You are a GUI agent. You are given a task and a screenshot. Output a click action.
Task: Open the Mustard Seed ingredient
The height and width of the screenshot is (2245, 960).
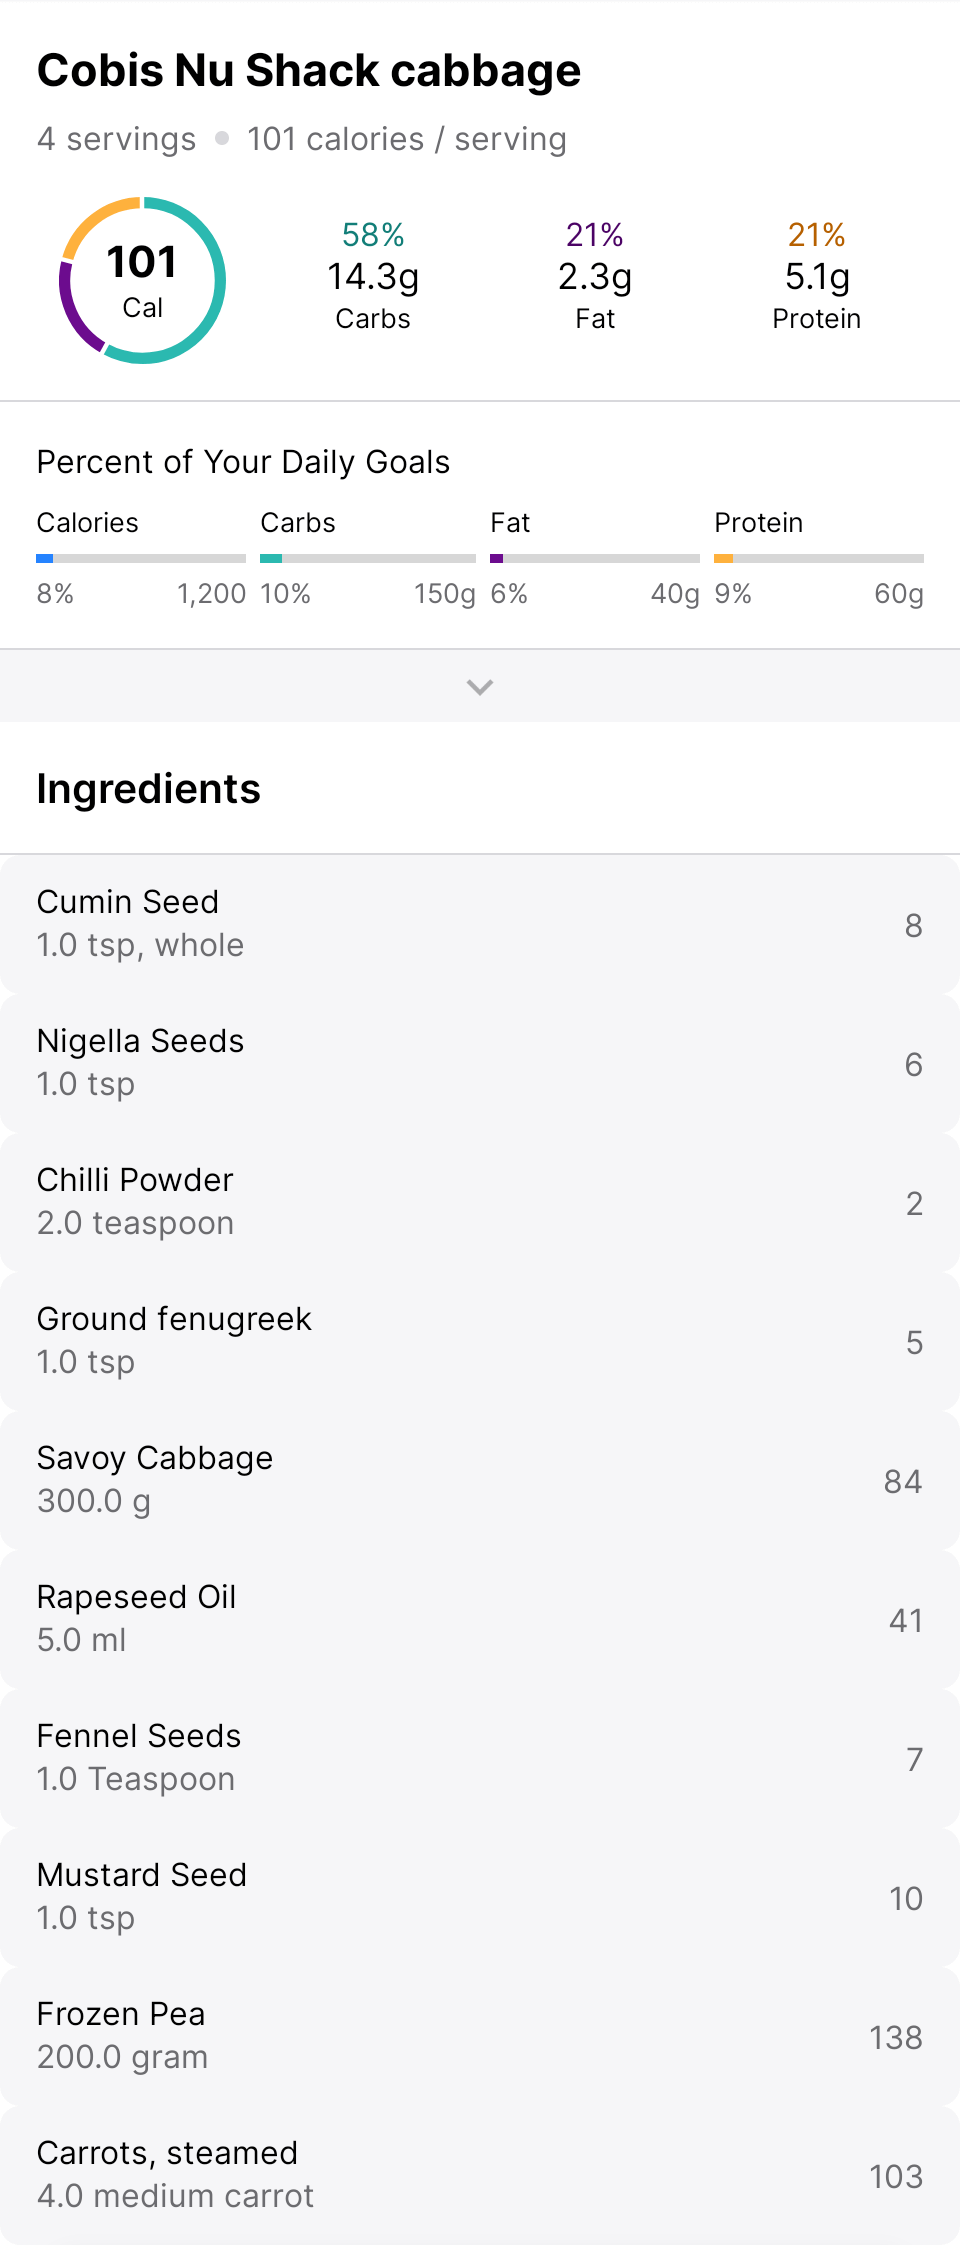[480, 1897]
